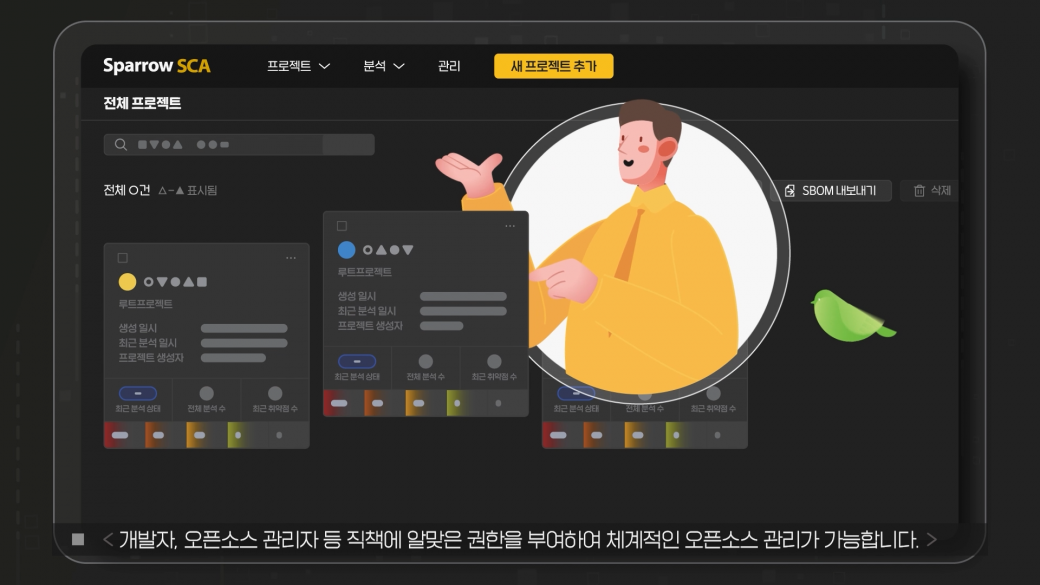This screenshot has width=1040, height=585.
Task: Select orange severity segment on blue-circle card
Action: click(x=384, y=403)
